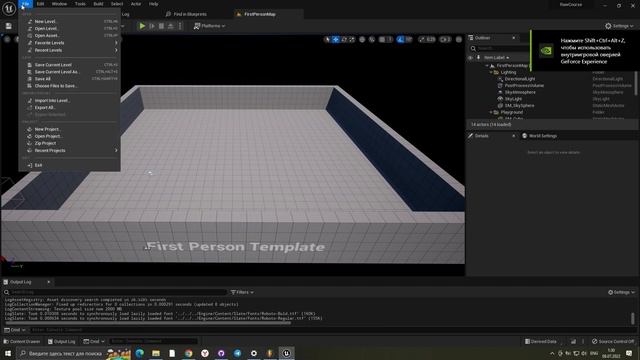Toggle the Outliner visibility eye column header
The height and width of the screenshot is (360, 640).
tap(471, 58)
